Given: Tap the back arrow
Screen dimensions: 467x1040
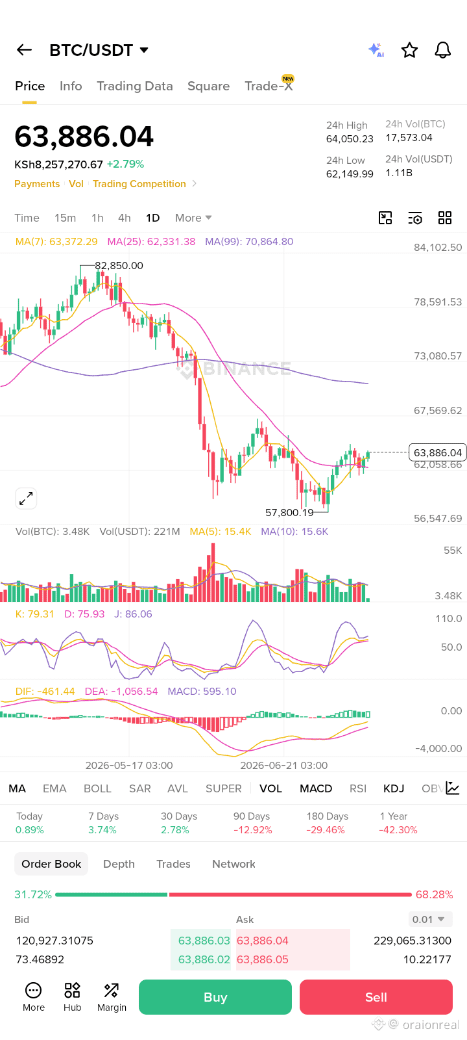Looking at the screenshot, I should point(25,50).
